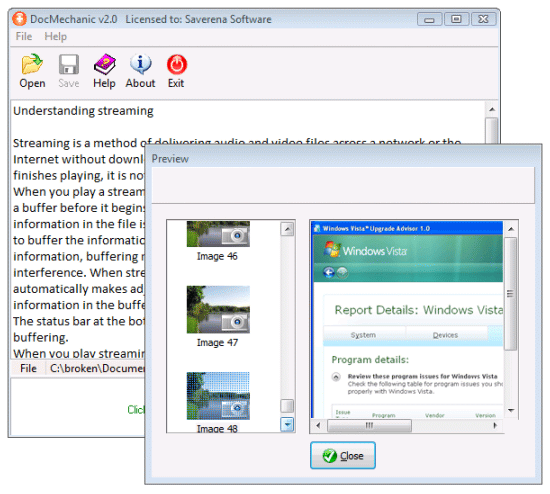The width and height of the screenshot is (550, 494).
Task: Click the "Report Details: Windows Vista" heading
Action: coord(418,310)
